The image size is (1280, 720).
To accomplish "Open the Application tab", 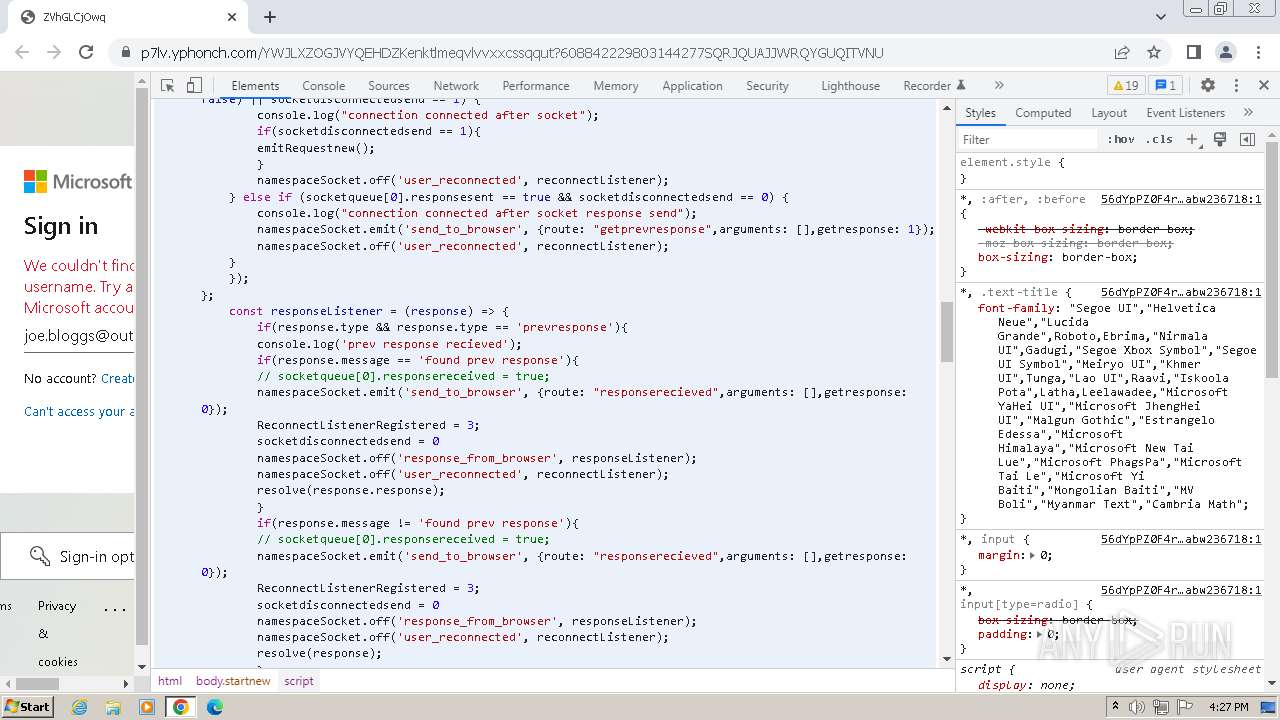I will click(692, 86).
